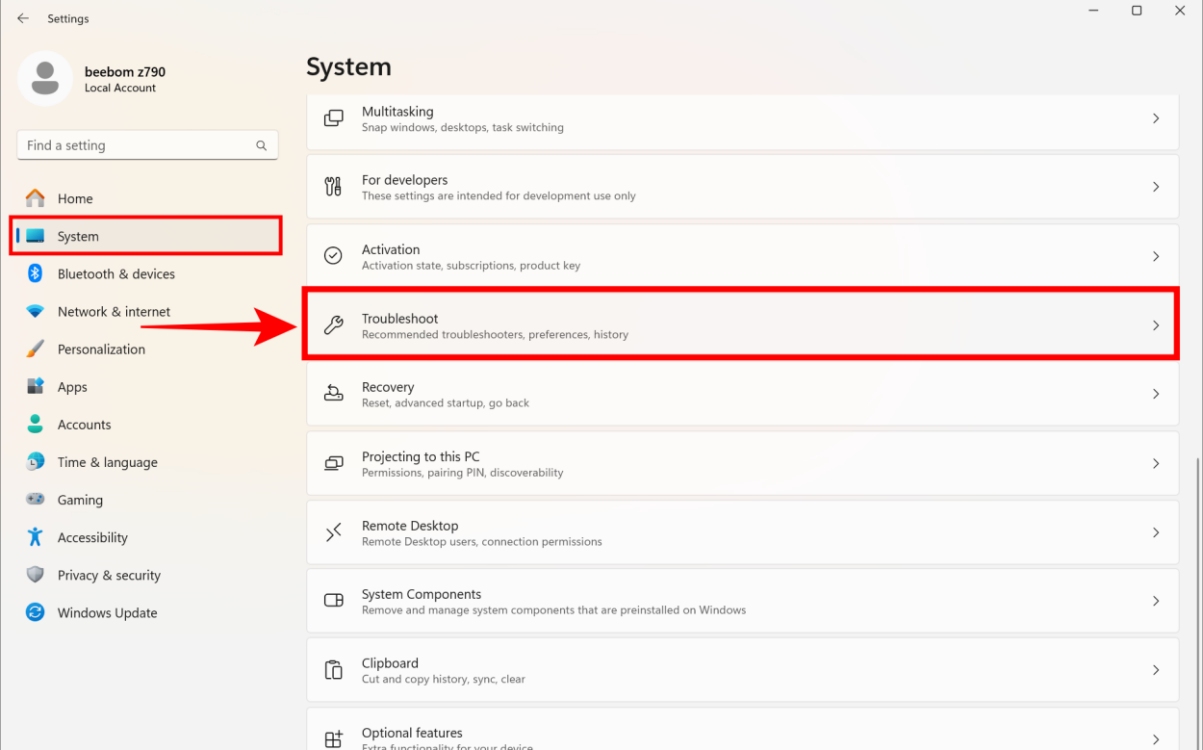Click the For developers icon
1203x750 pixels.
coord(332,187)
